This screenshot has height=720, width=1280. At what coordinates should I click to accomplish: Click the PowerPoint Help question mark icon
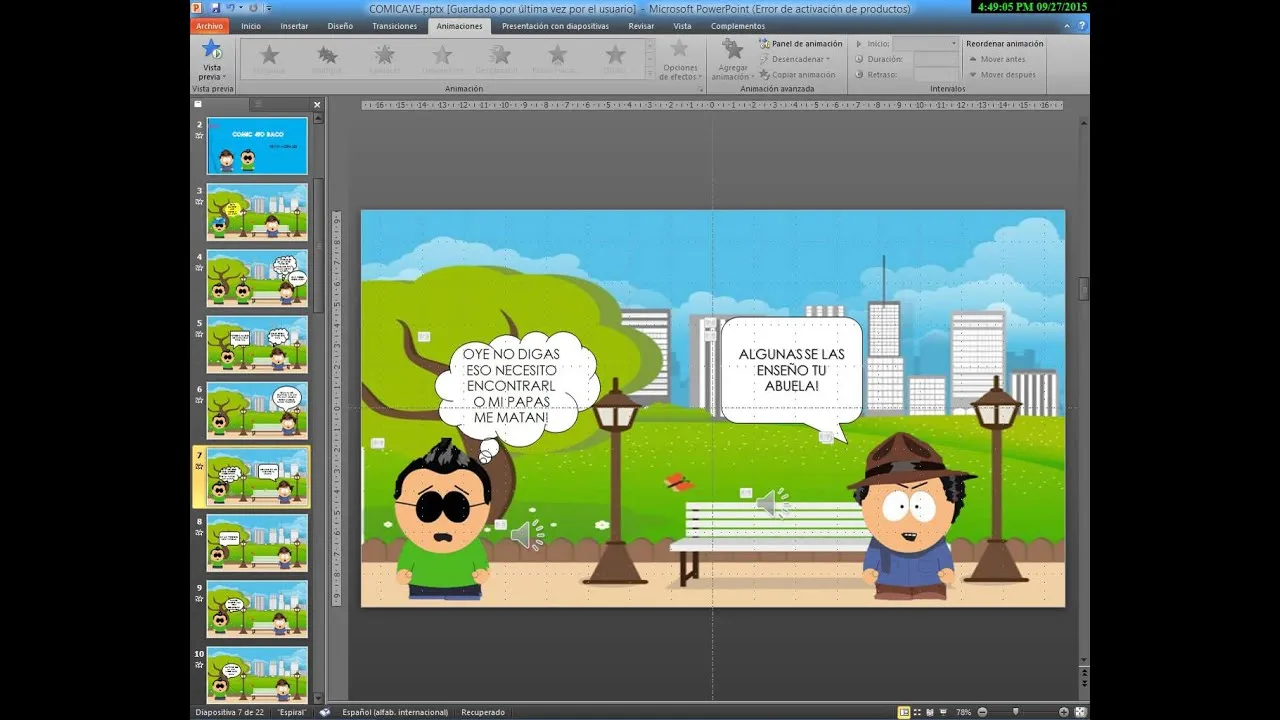pos(1082,26)
